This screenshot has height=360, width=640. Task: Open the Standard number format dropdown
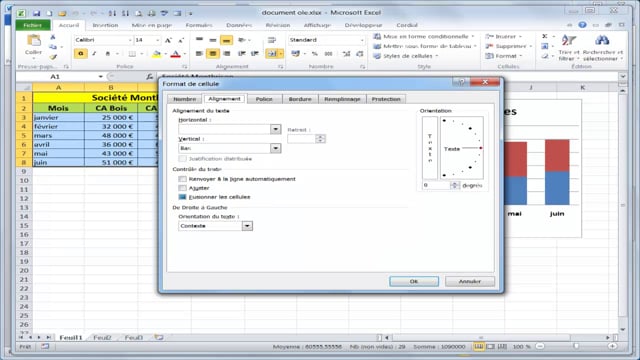(362, 40)
